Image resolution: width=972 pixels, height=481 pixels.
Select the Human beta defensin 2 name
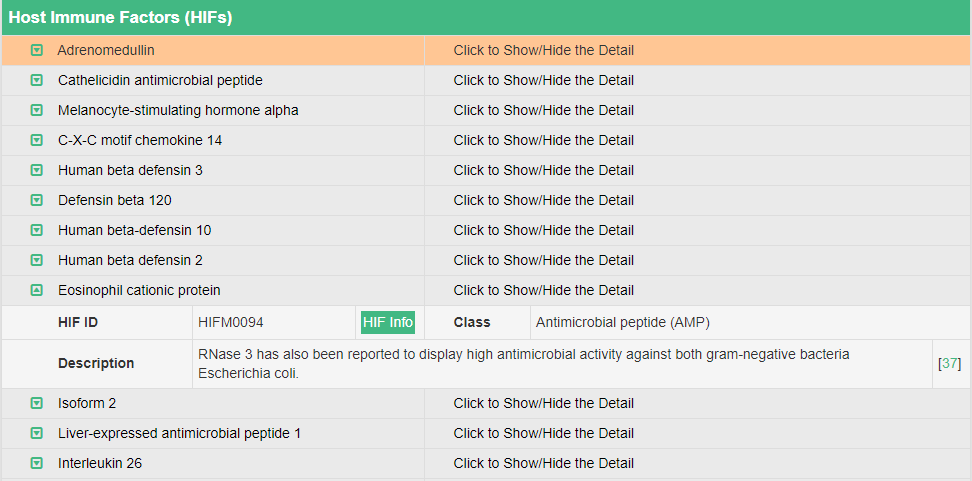[130, 260]
